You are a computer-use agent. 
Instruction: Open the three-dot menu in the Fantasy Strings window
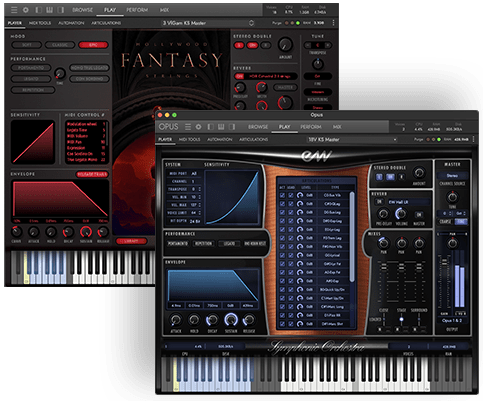click(x=333, y=23)
